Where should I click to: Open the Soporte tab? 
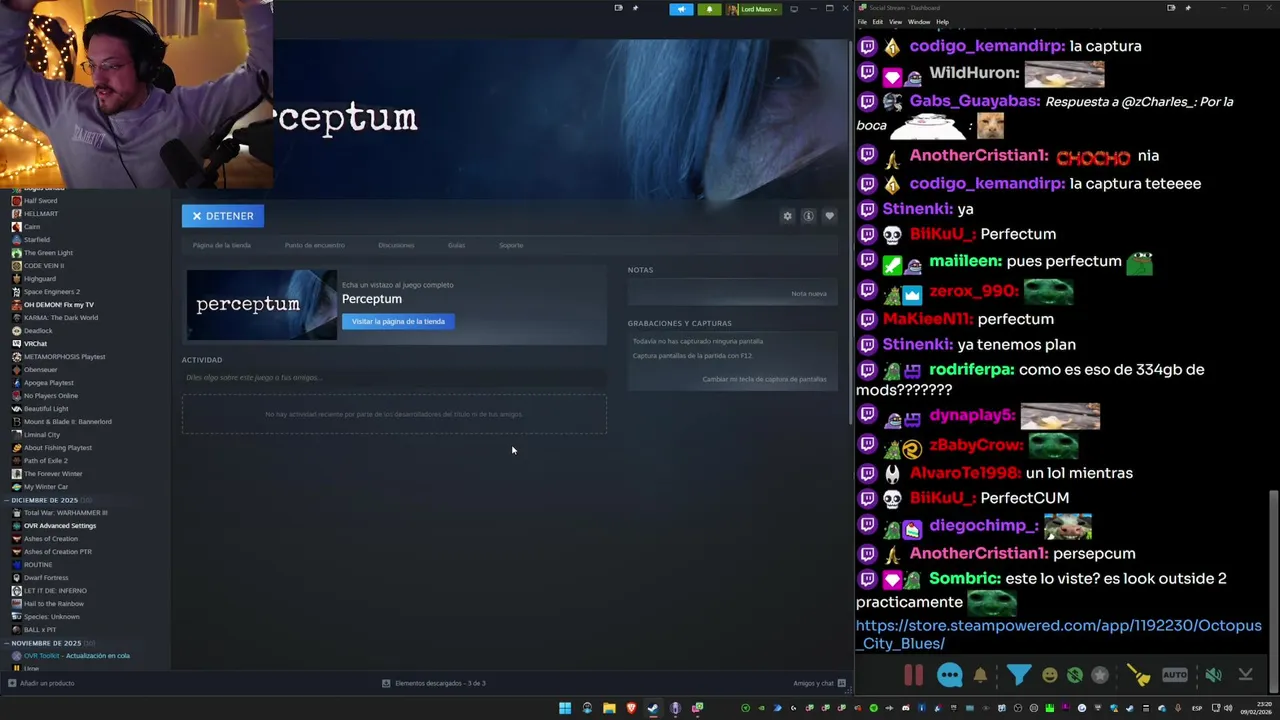click(x=511, y=245)
